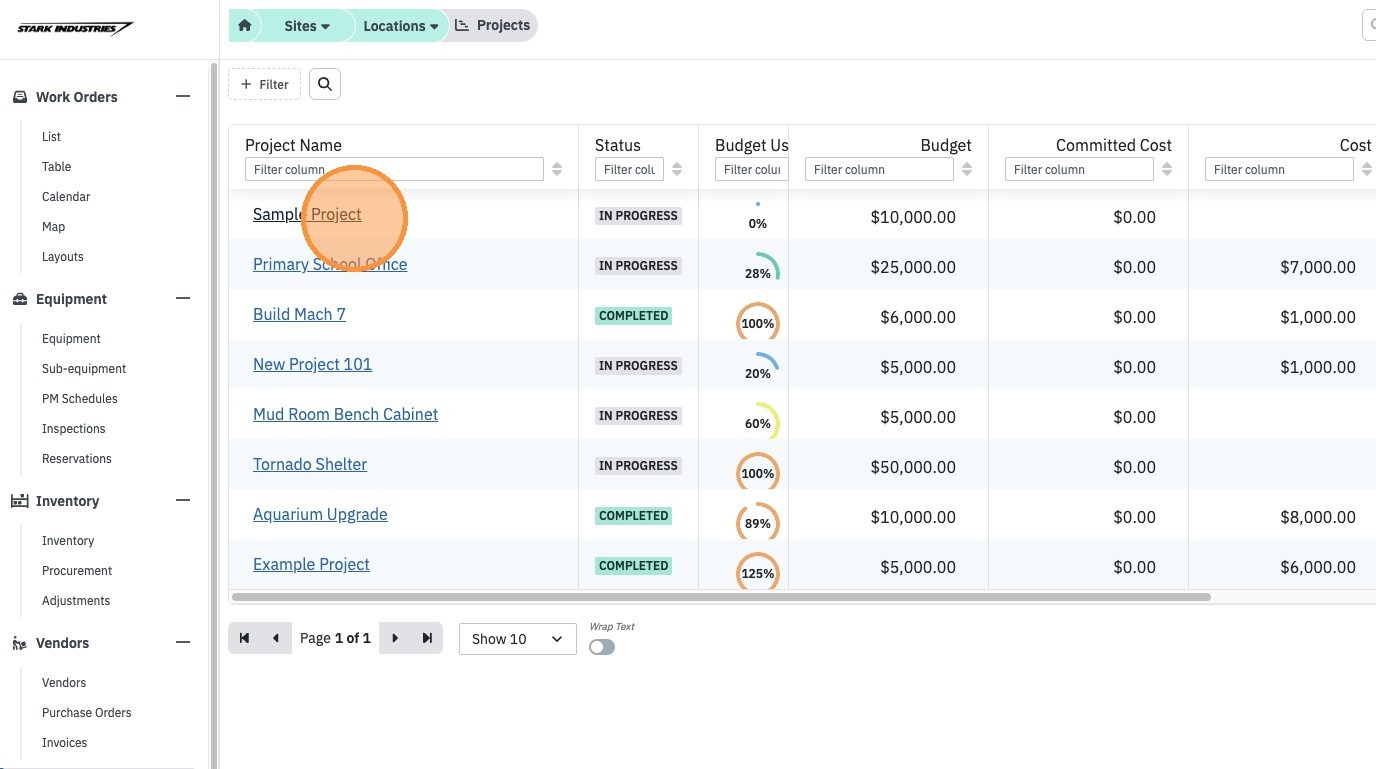The height and width of the screenshot is (769, 1376).
Task: Click the add Filter button
Action: (265, 85)
